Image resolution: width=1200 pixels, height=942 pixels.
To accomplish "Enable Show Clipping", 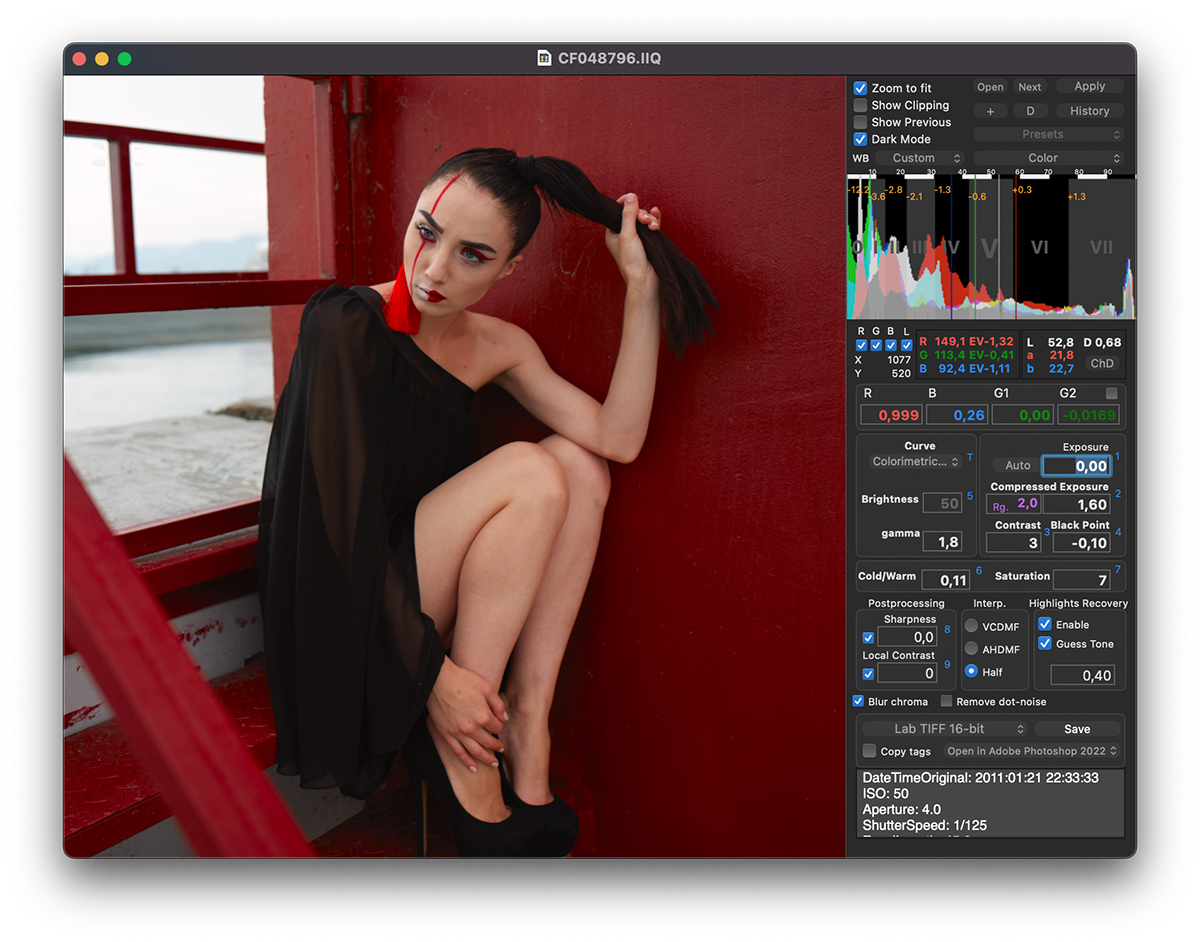I will pos(860,105).
